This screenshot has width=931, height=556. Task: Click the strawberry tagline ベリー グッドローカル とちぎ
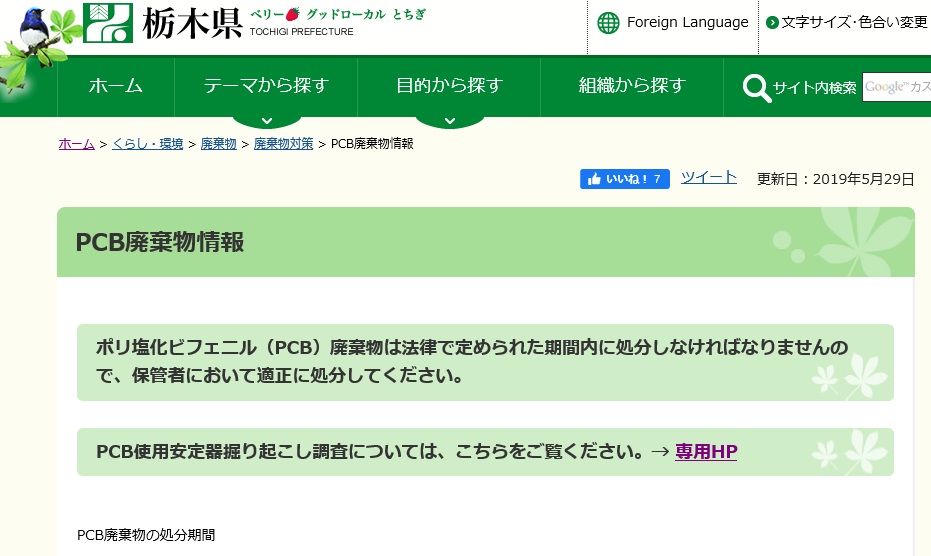point(337,15)
